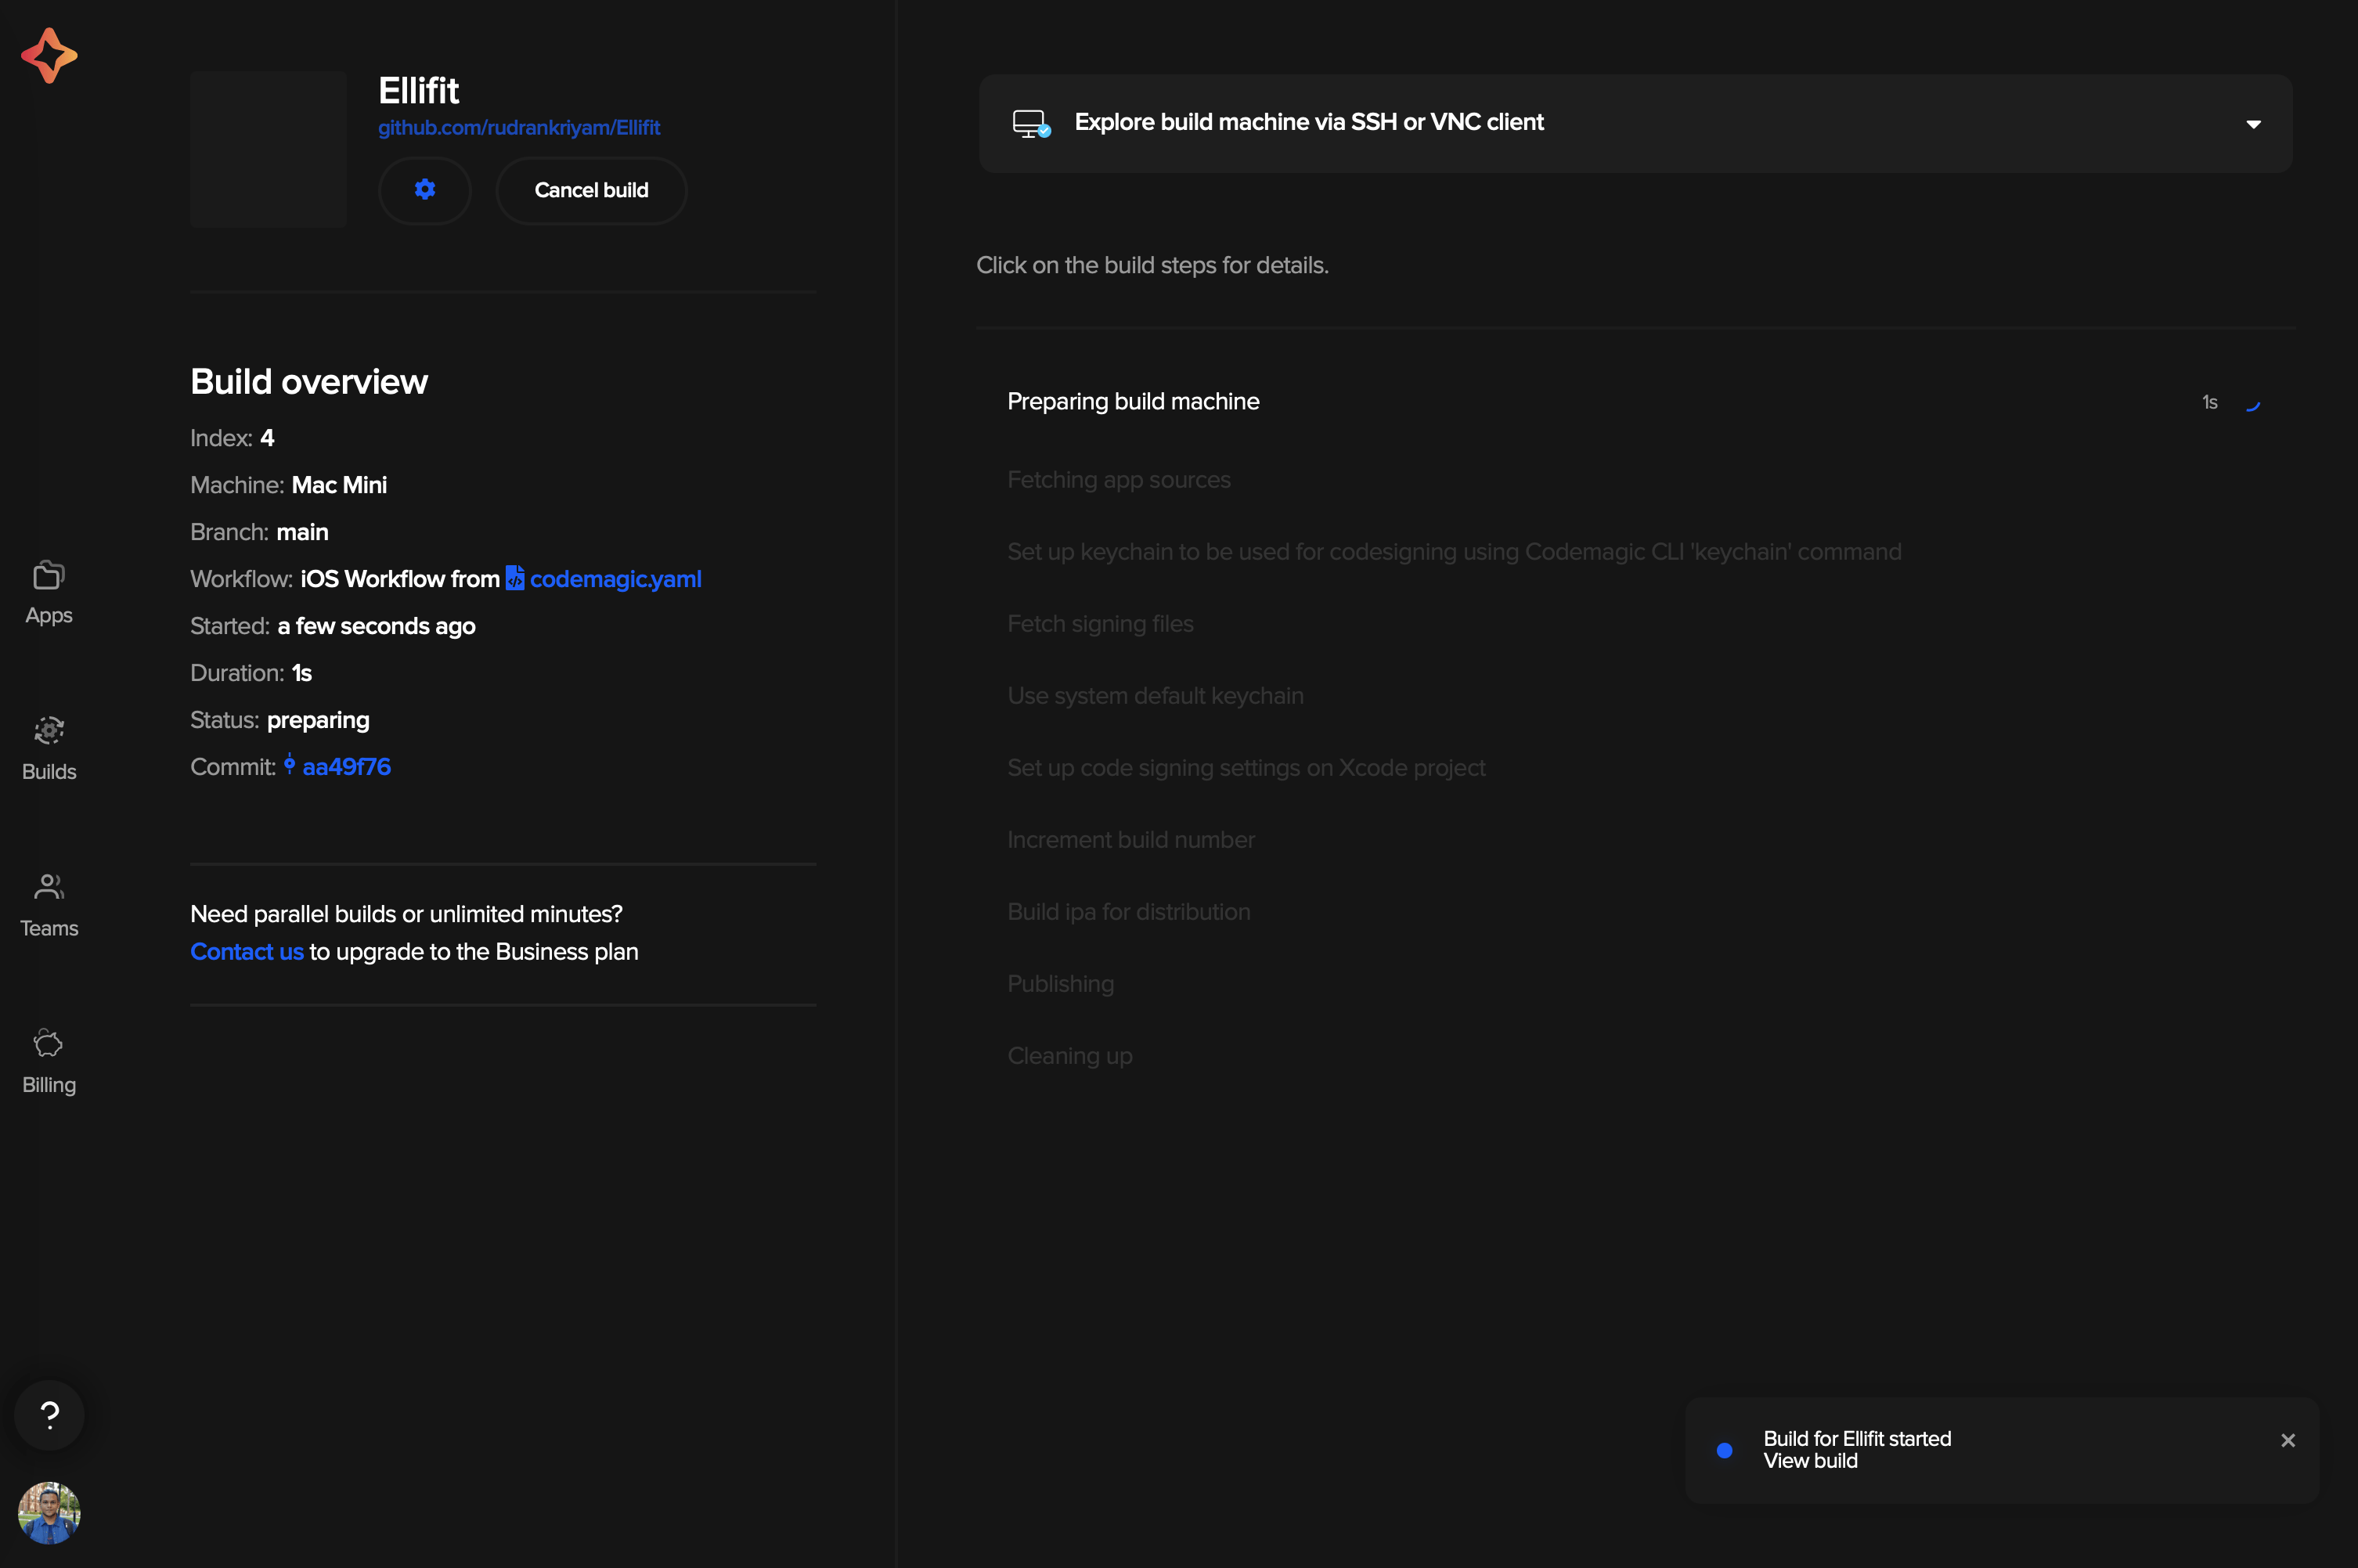Click the Status: preparing text
Viewport: 2358px width, 1568px height.
click(280, 720)
